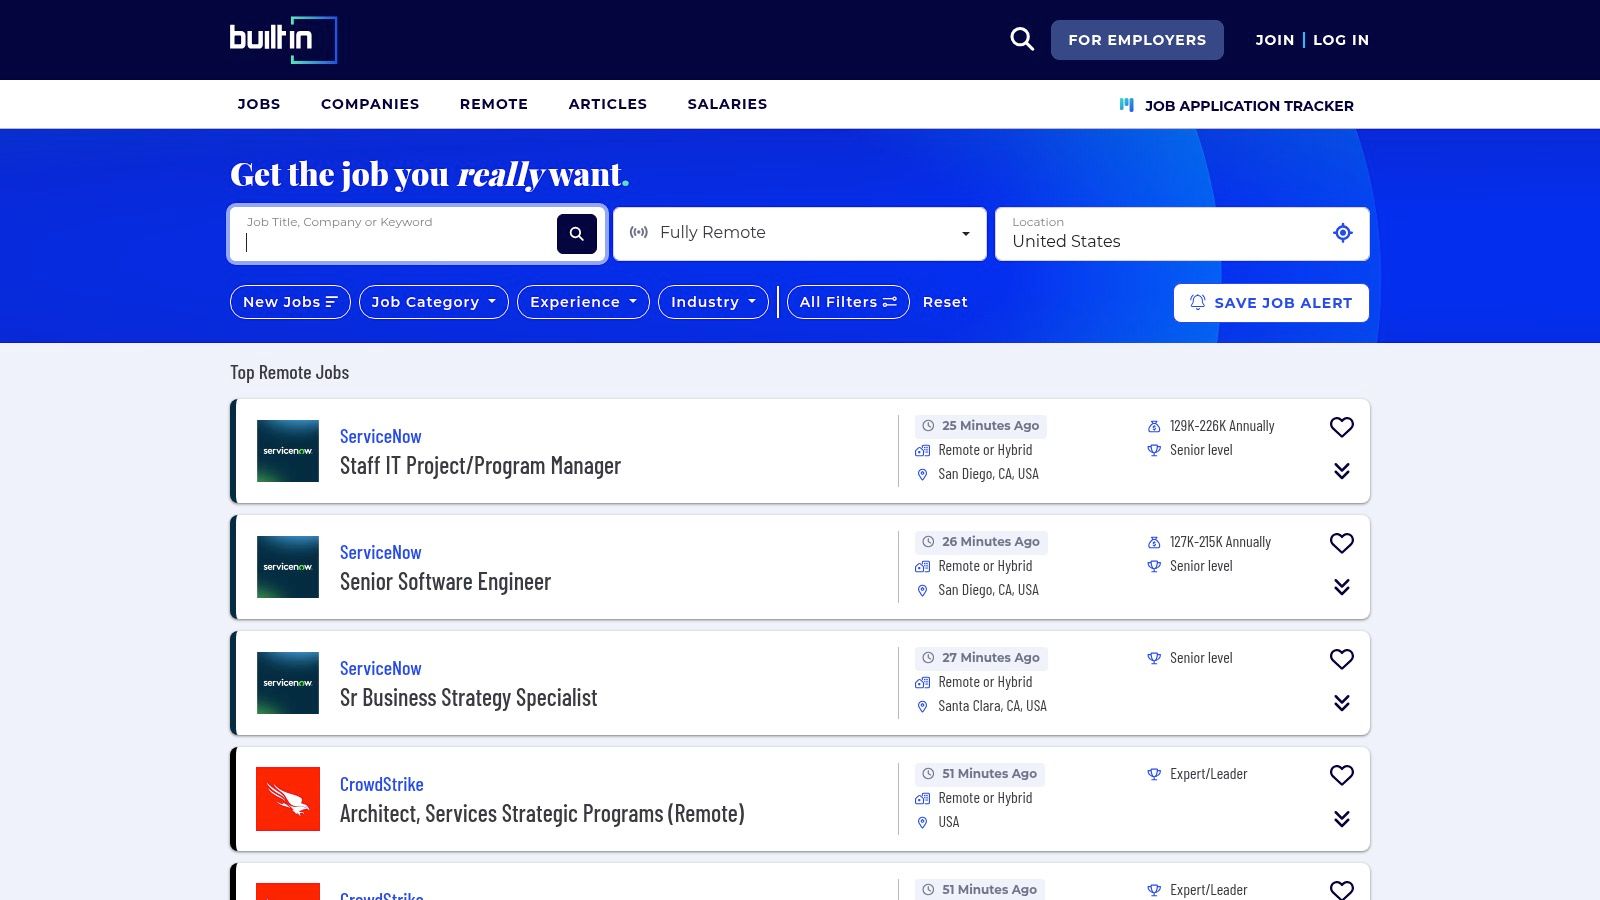Click the 'Top Remote Jobs' heading
Image resolution: width=1600 pixels, height=900 pixels.
pyautogui.click(x=290, y=372)
